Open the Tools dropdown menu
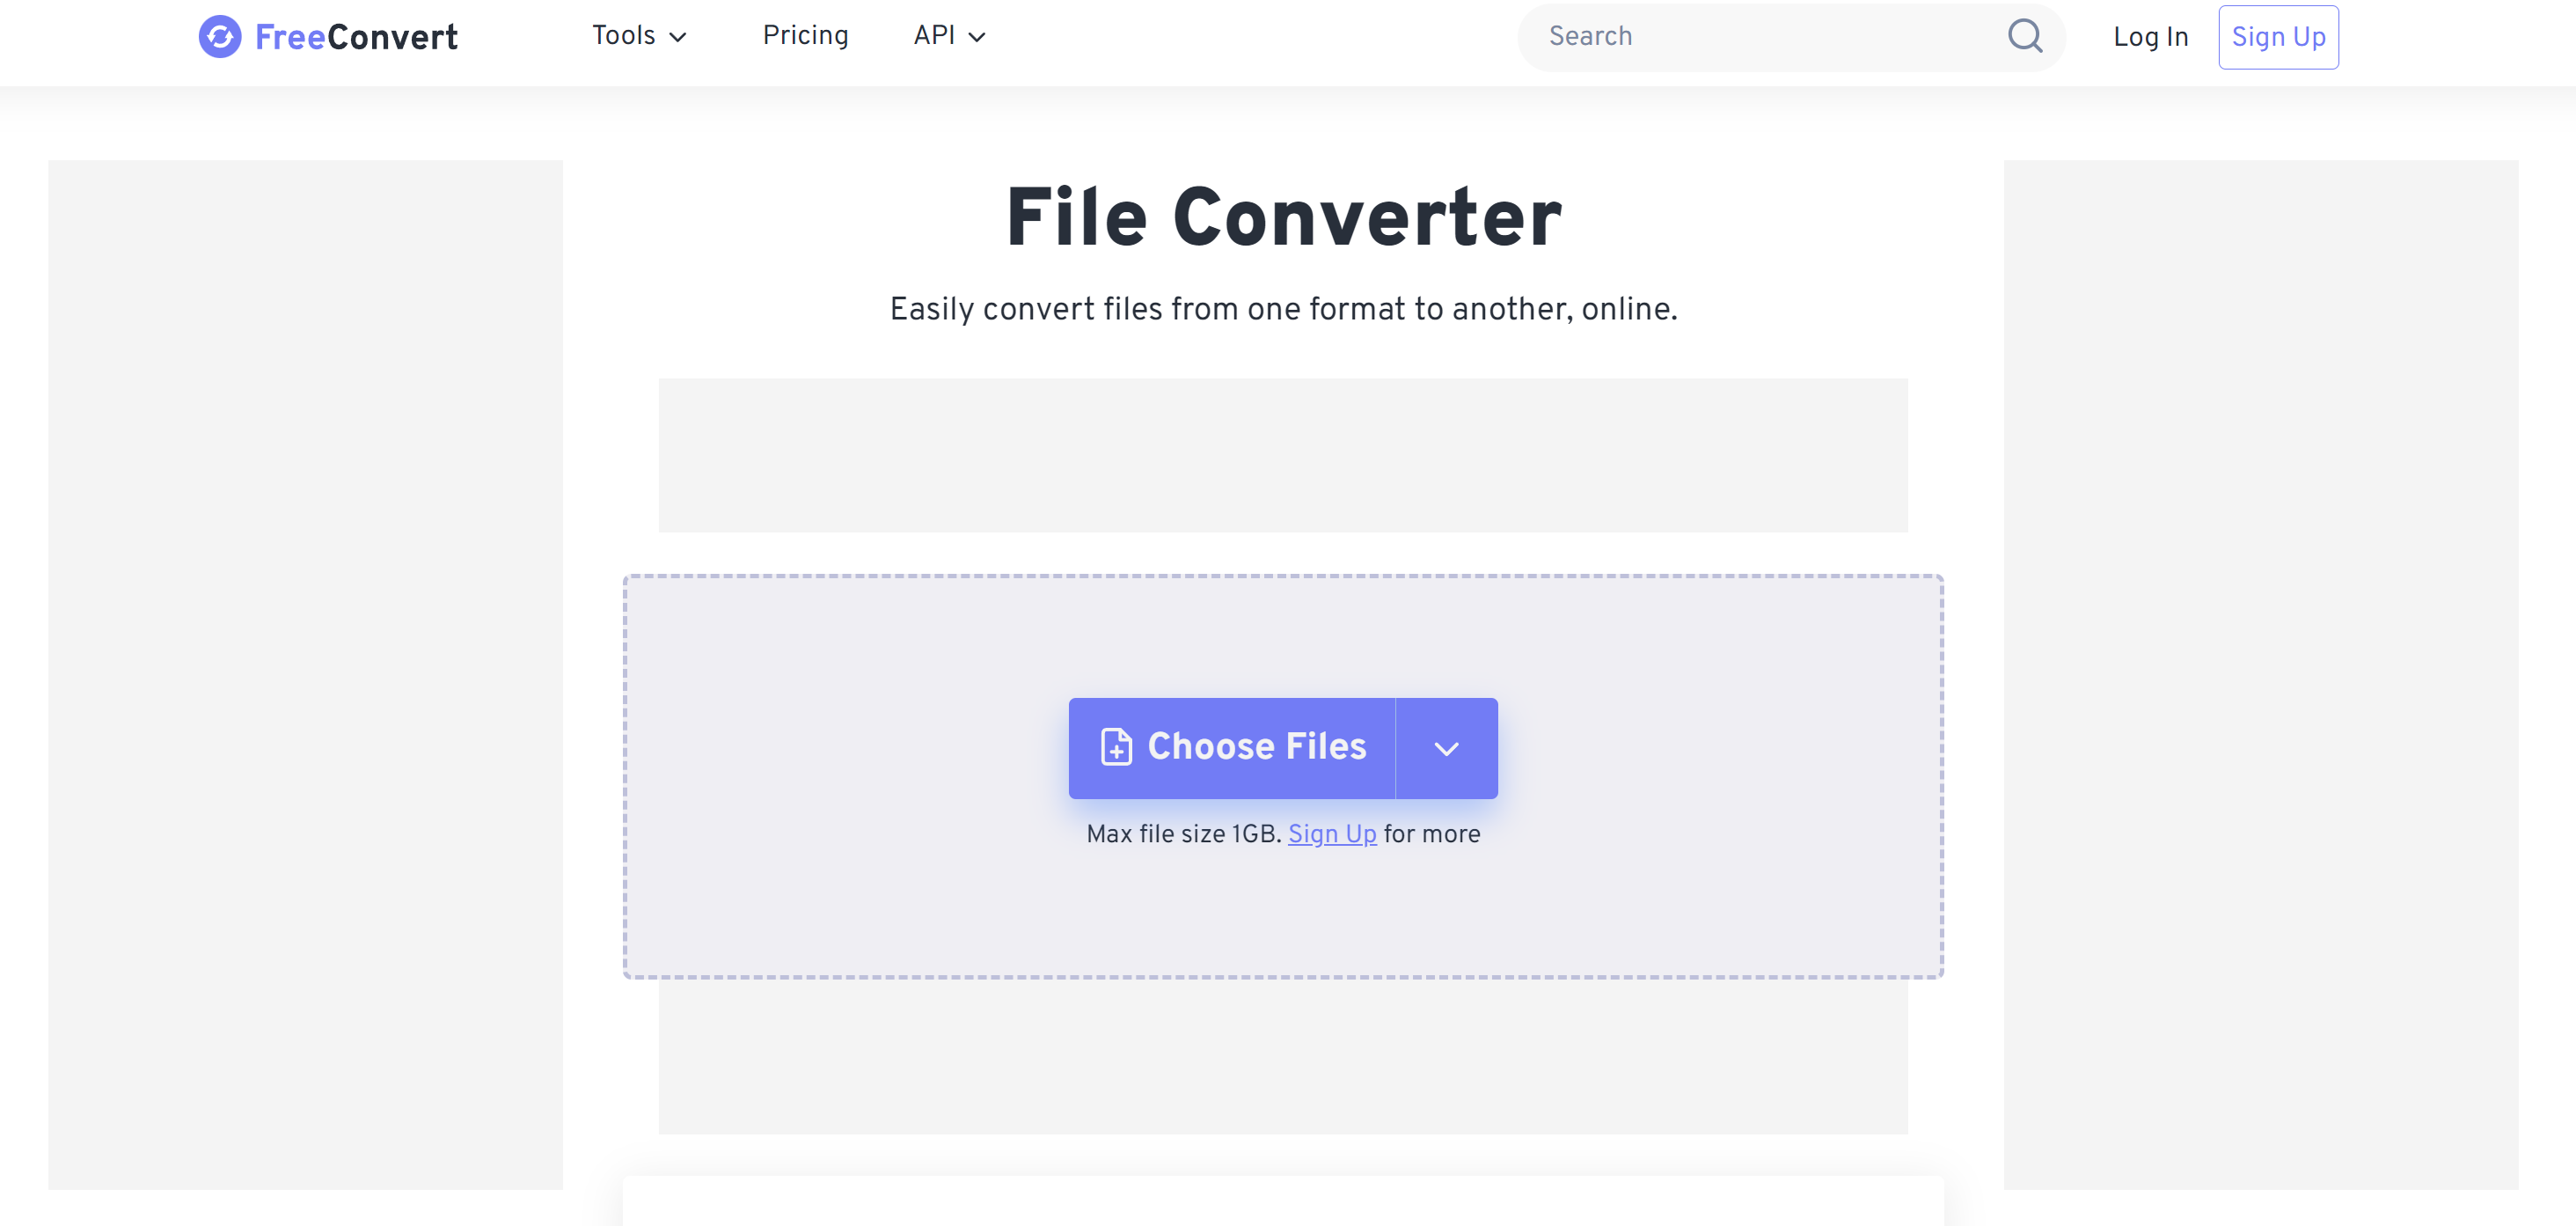 (x=638, y=36)
